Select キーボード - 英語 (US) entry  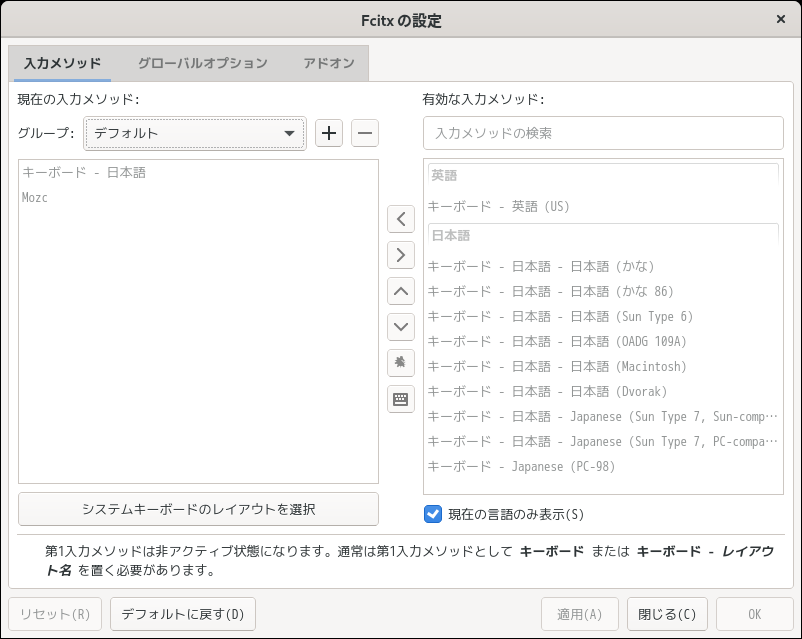pyautogui.click(x=603, y=206)
